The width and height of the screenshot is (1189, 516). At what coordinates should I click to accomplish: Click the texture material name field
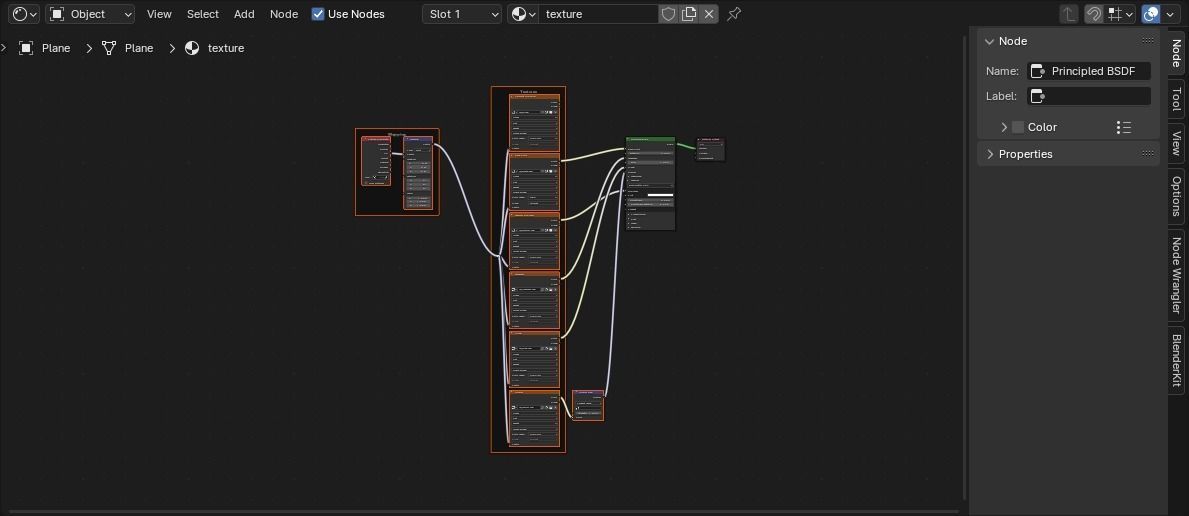pos(598,14)
